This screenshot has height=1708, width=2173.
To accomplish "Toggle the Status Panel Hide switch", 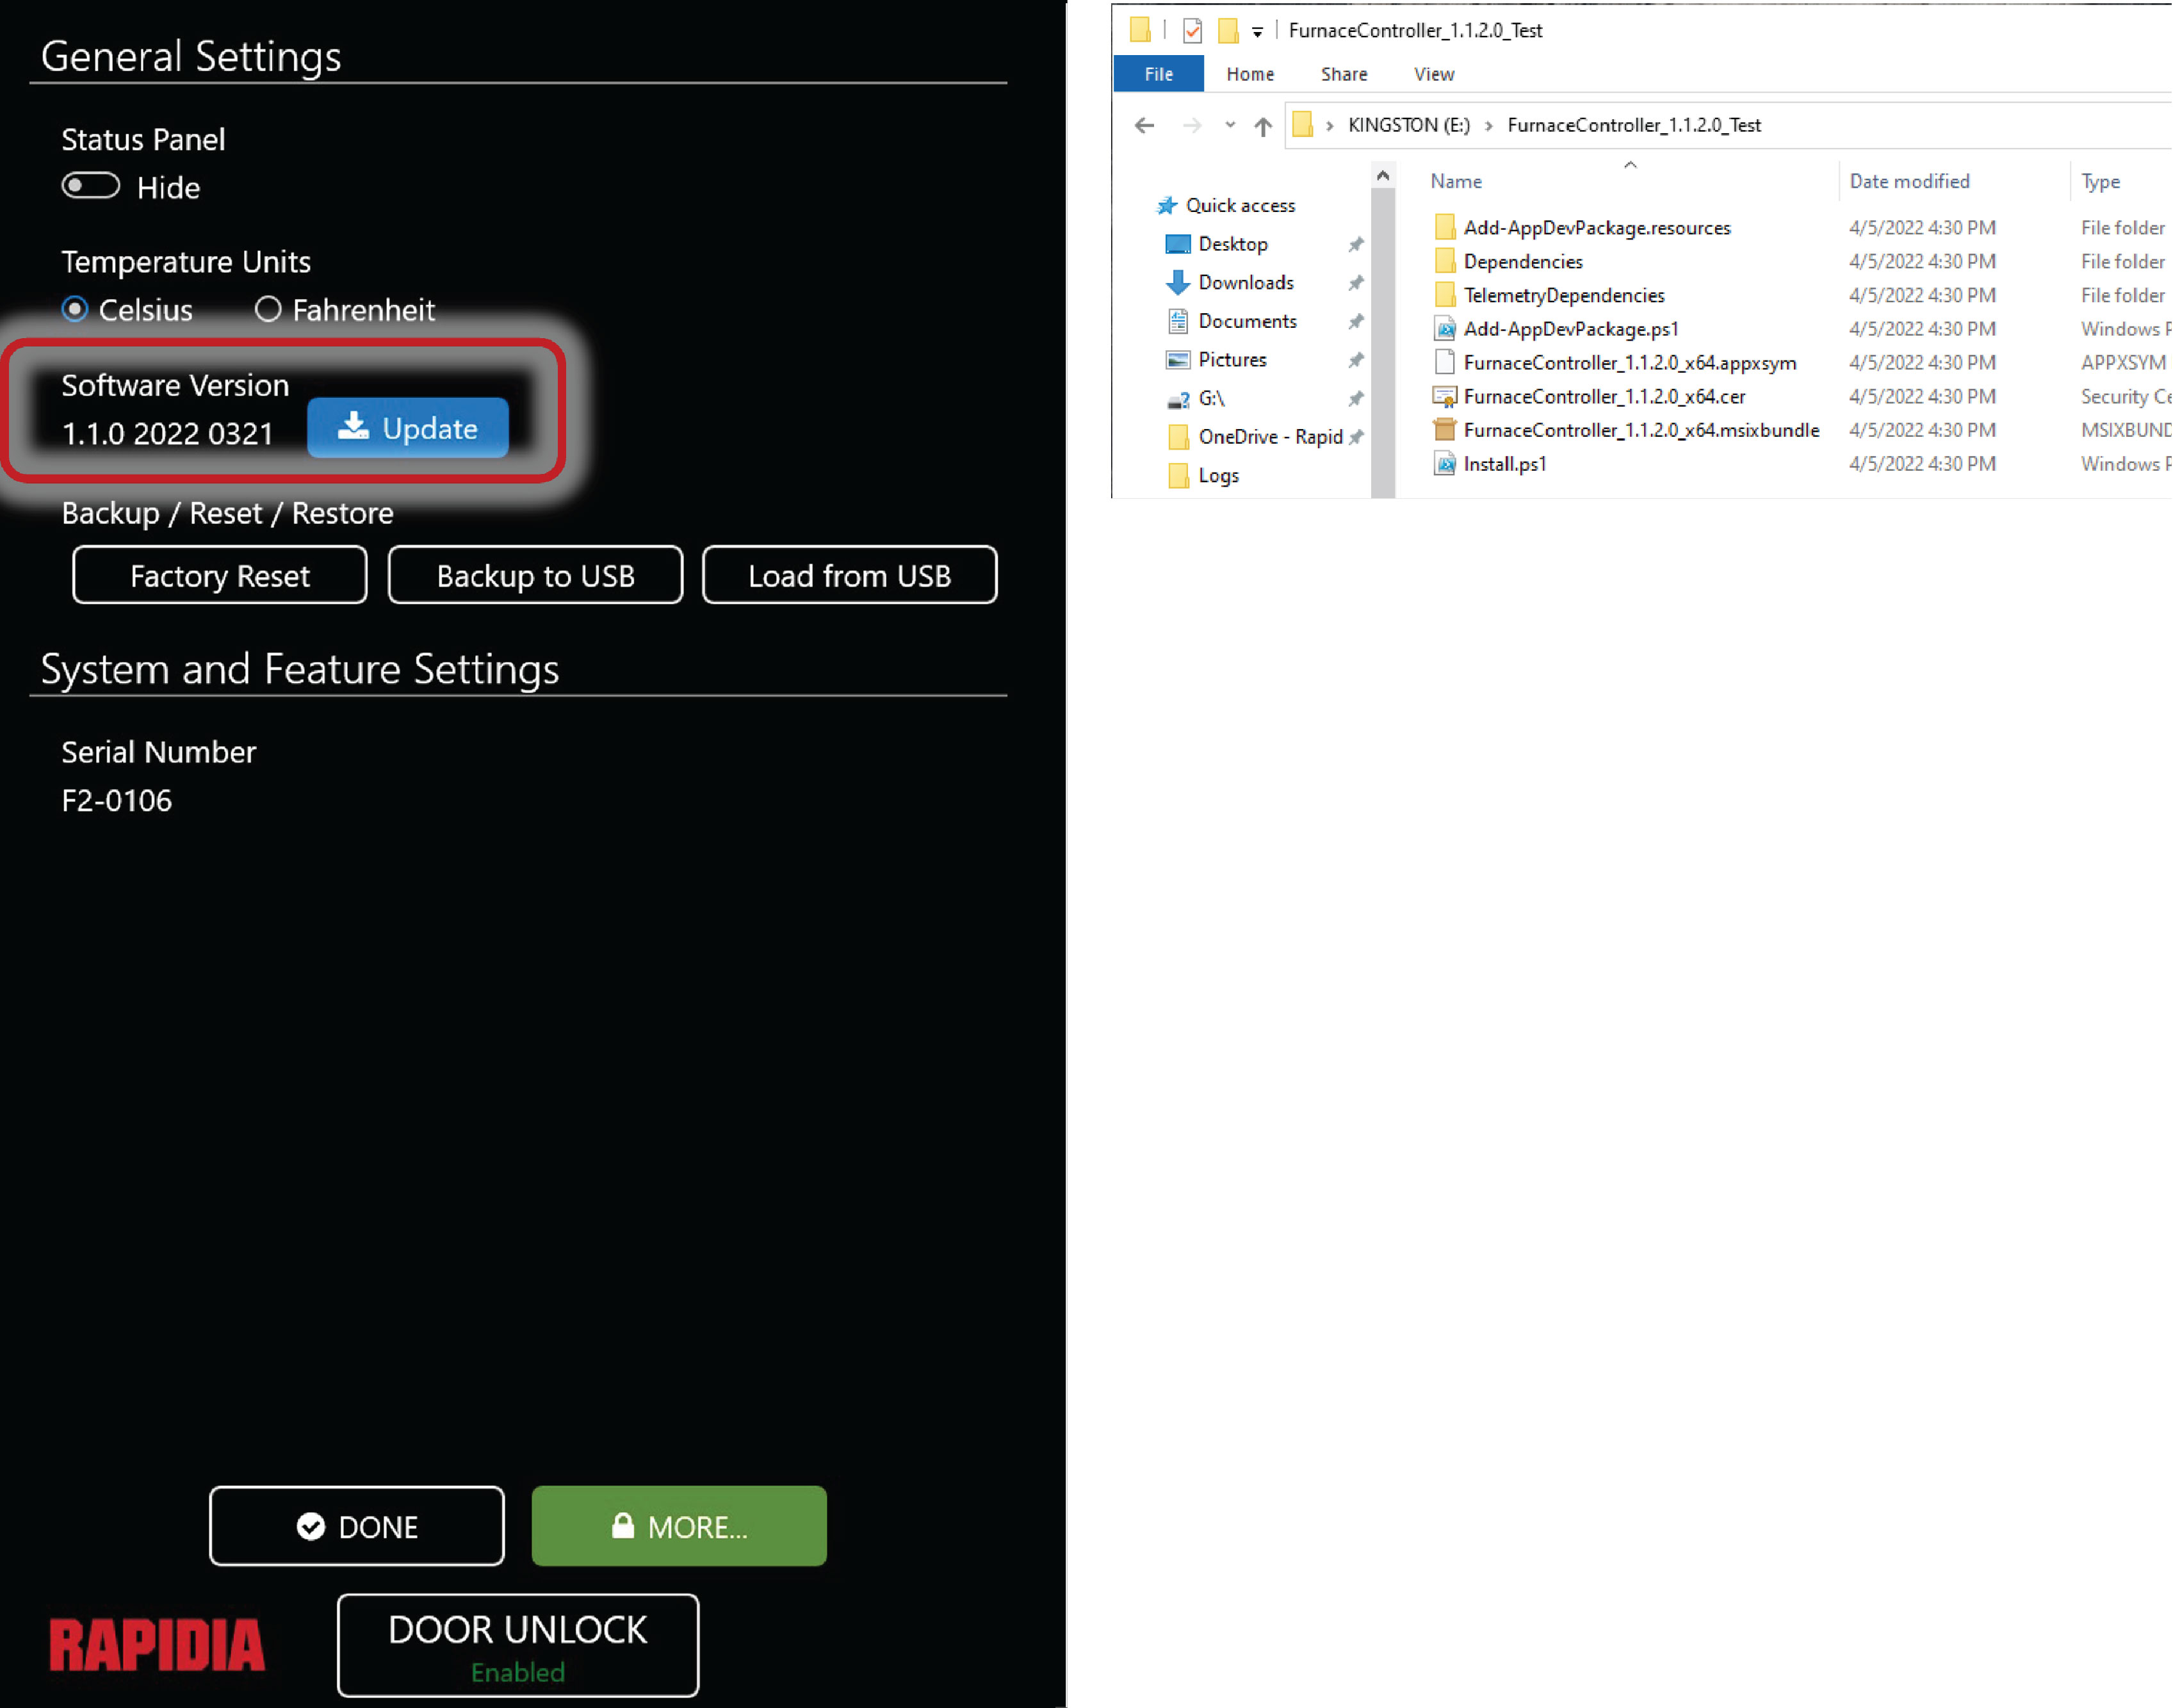I will click(91, 186).
